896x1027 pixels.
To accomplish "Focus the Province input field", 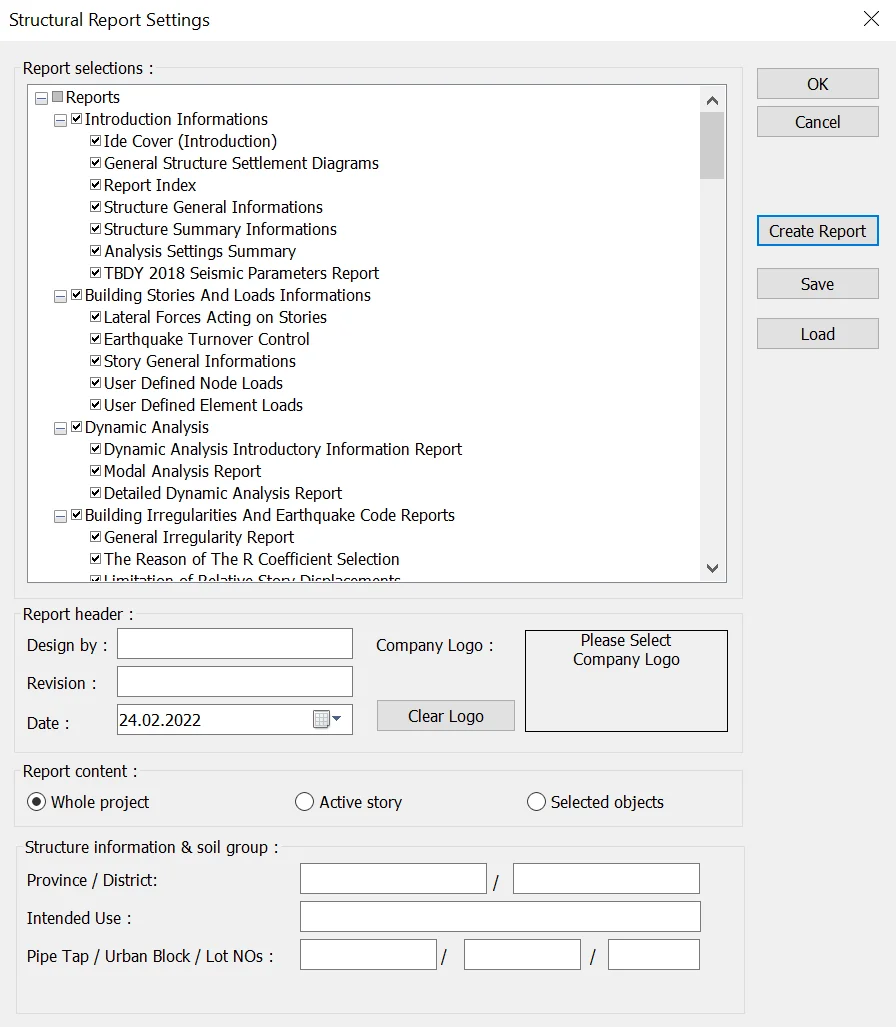I will coord(394,879).
